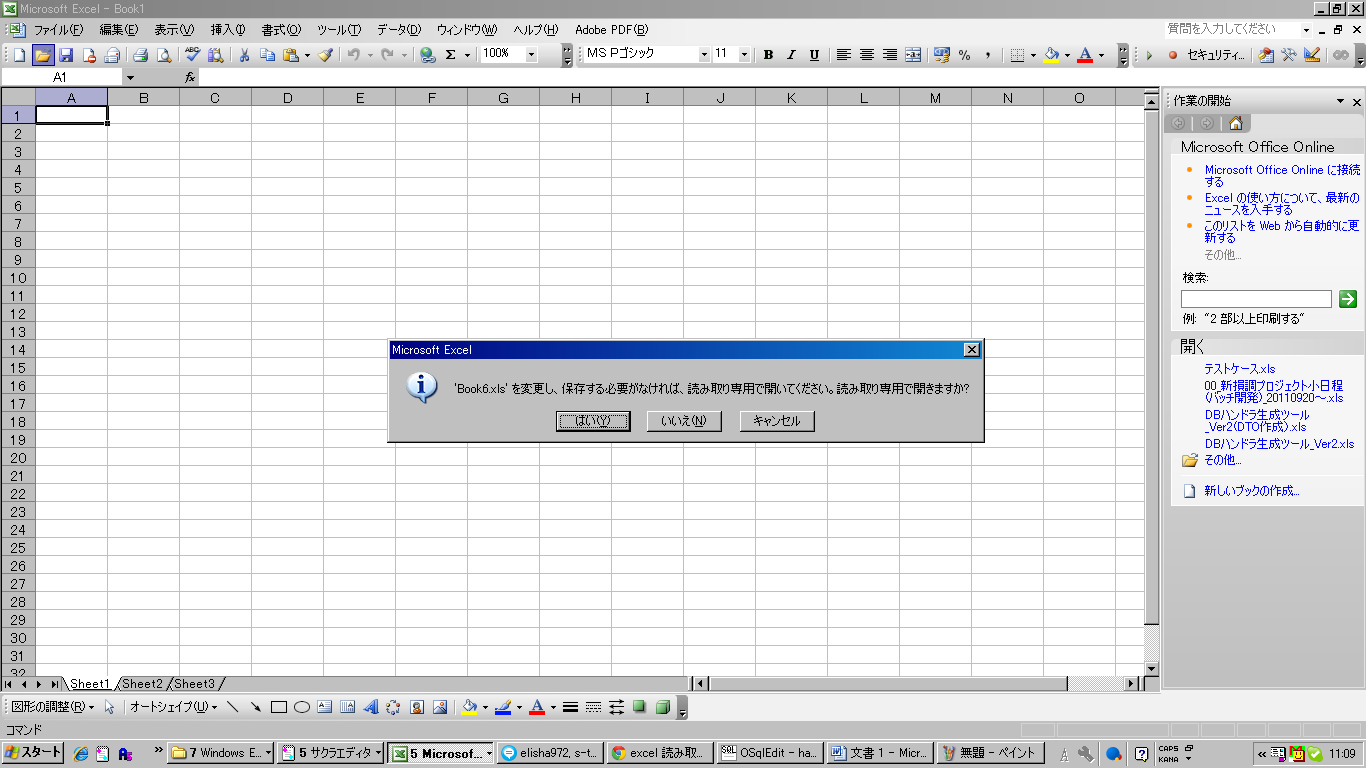Click the Copy icon in the toolbar
Screen dimensions: 1366x768
point(267,55)
